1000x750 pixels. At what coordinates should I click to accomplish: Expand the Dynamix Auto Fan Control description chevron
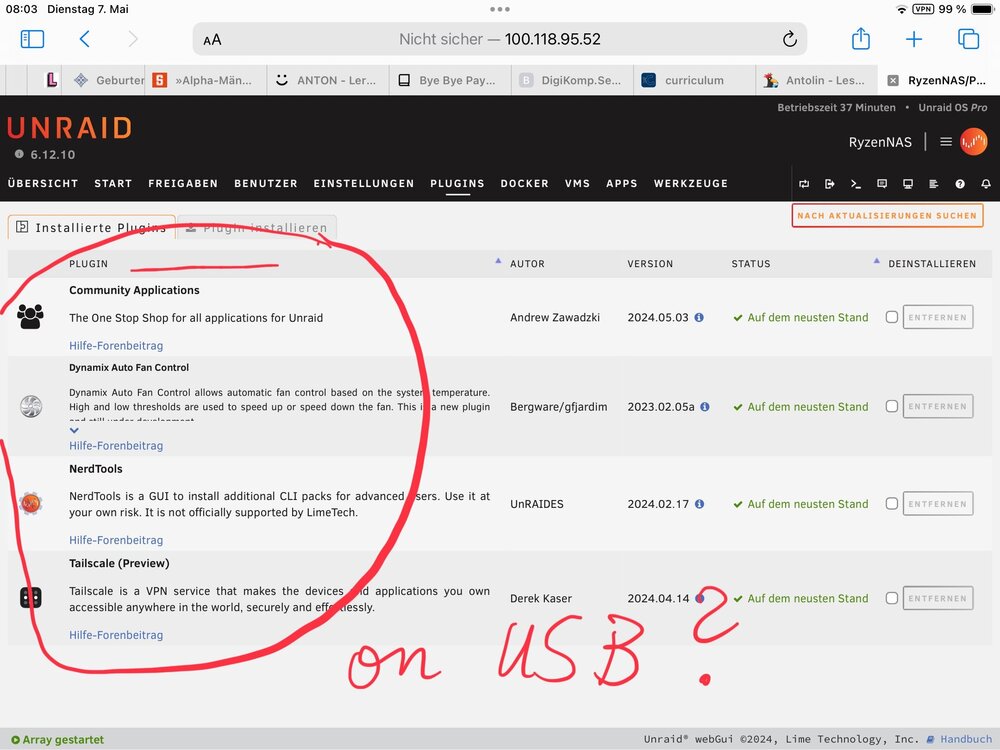pyautogui.click(x=74, y=430)
